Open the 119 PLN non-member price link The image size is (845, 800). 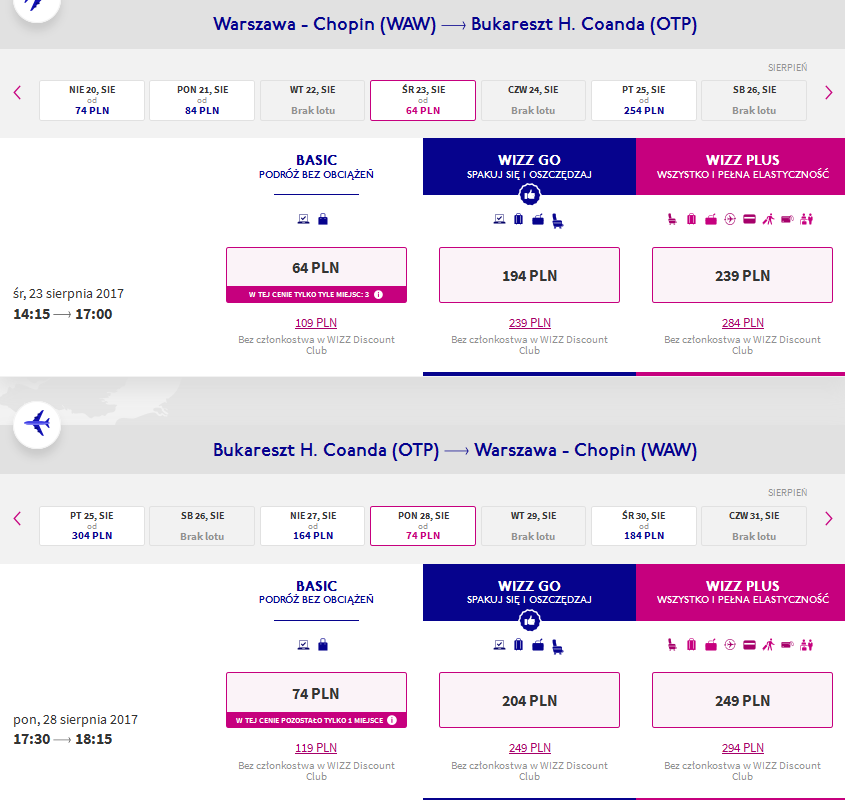tap(316, 748)
